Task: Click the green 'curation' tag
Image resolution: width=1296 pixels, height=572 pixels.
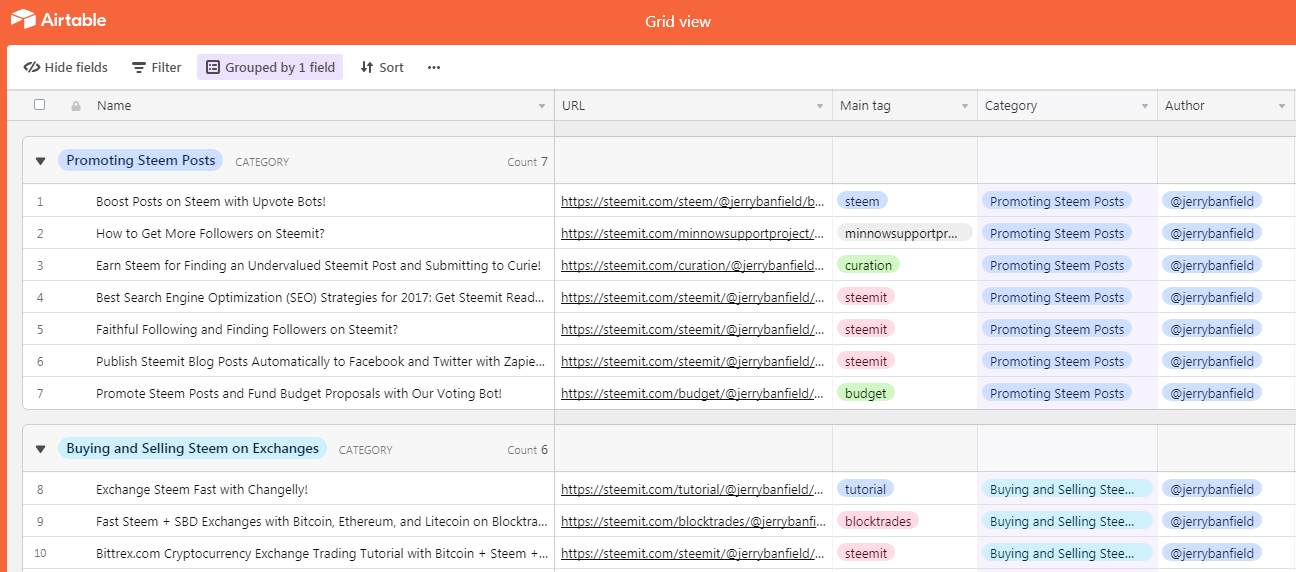Action: 868,265
